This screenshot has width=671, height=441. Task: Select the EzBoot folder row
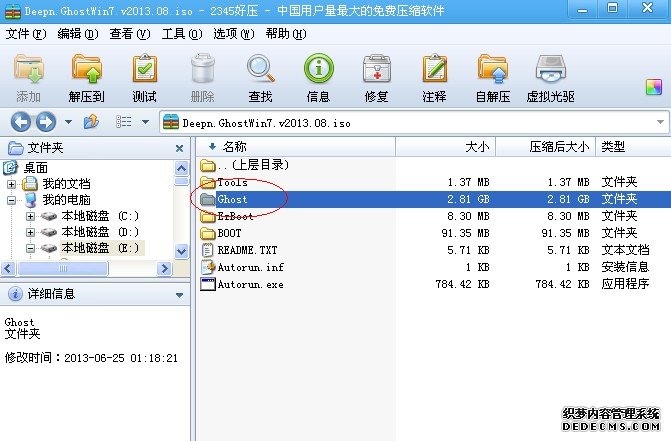(x=433, y=216)
